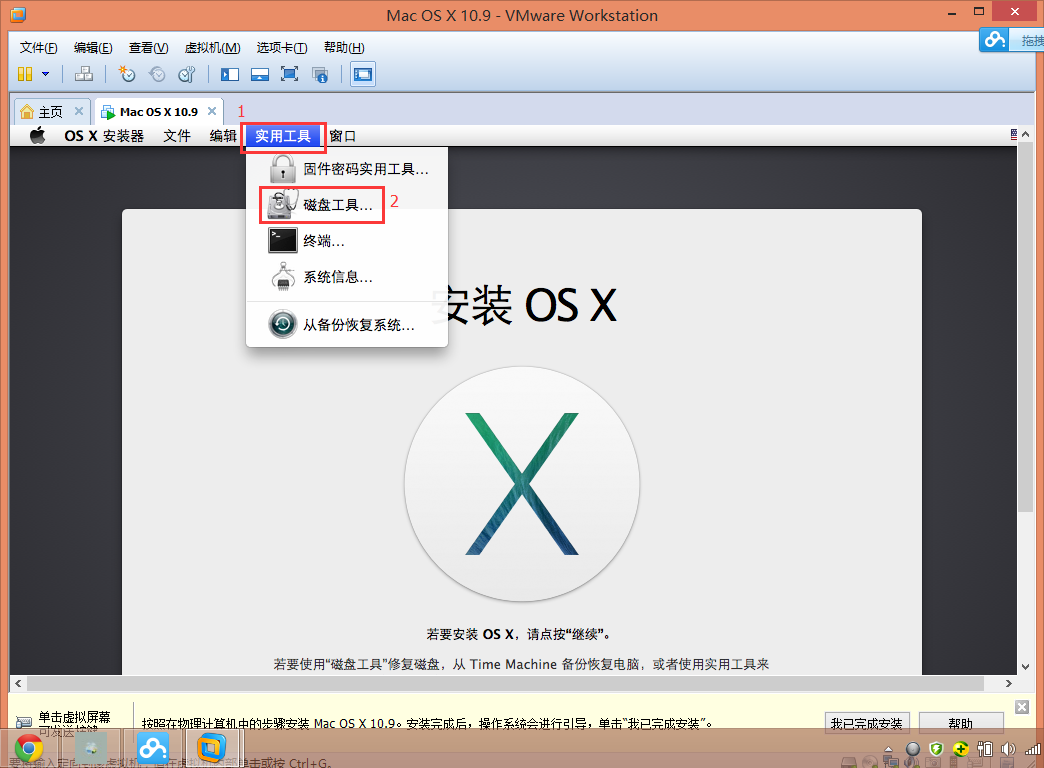Open the 帮助(H) VMware menu
The height and width of the screenshot is (768, 1044).
(x=344, y=48)
